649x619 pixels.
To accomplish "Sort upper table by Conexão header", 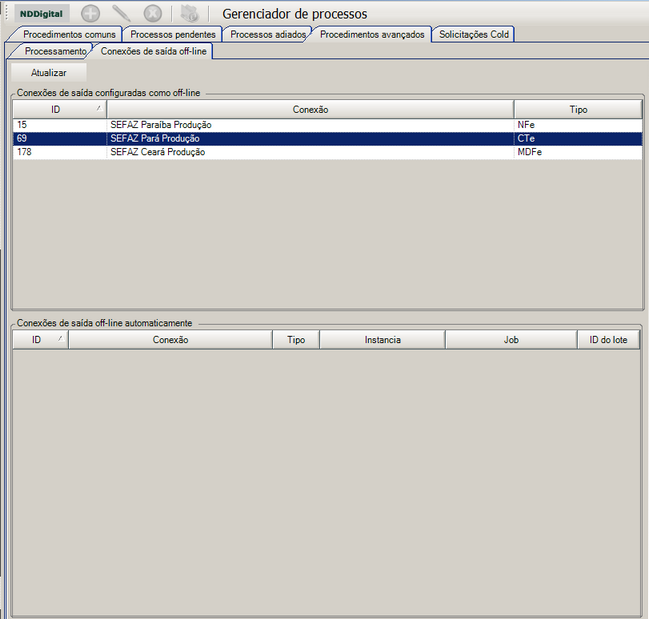I will click(310, 109).
